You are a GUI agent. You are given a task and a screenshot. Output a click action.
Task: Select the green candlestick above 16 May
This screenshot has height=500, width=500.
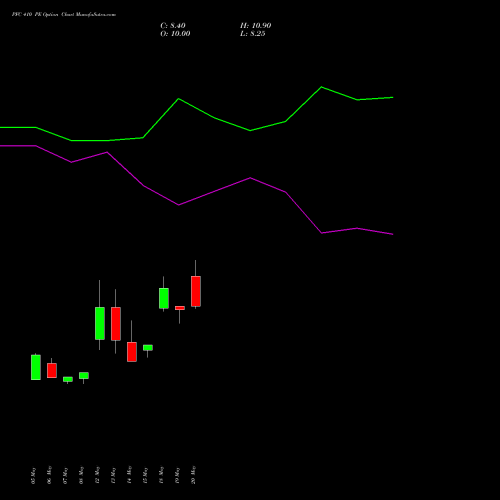click(x=164, y=298)
